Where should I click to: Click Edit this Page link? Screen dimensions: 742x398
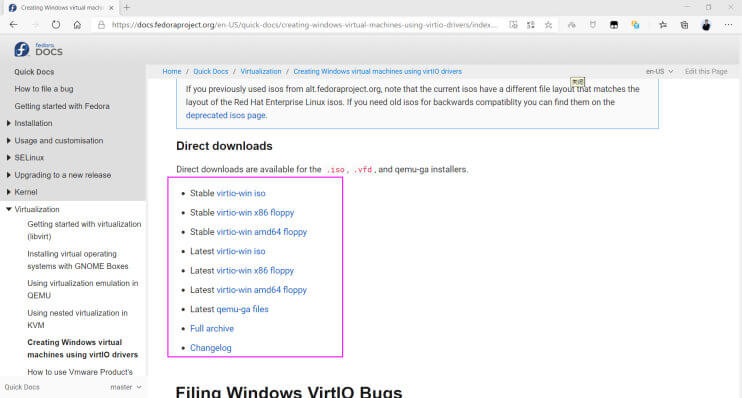point(706,71)
